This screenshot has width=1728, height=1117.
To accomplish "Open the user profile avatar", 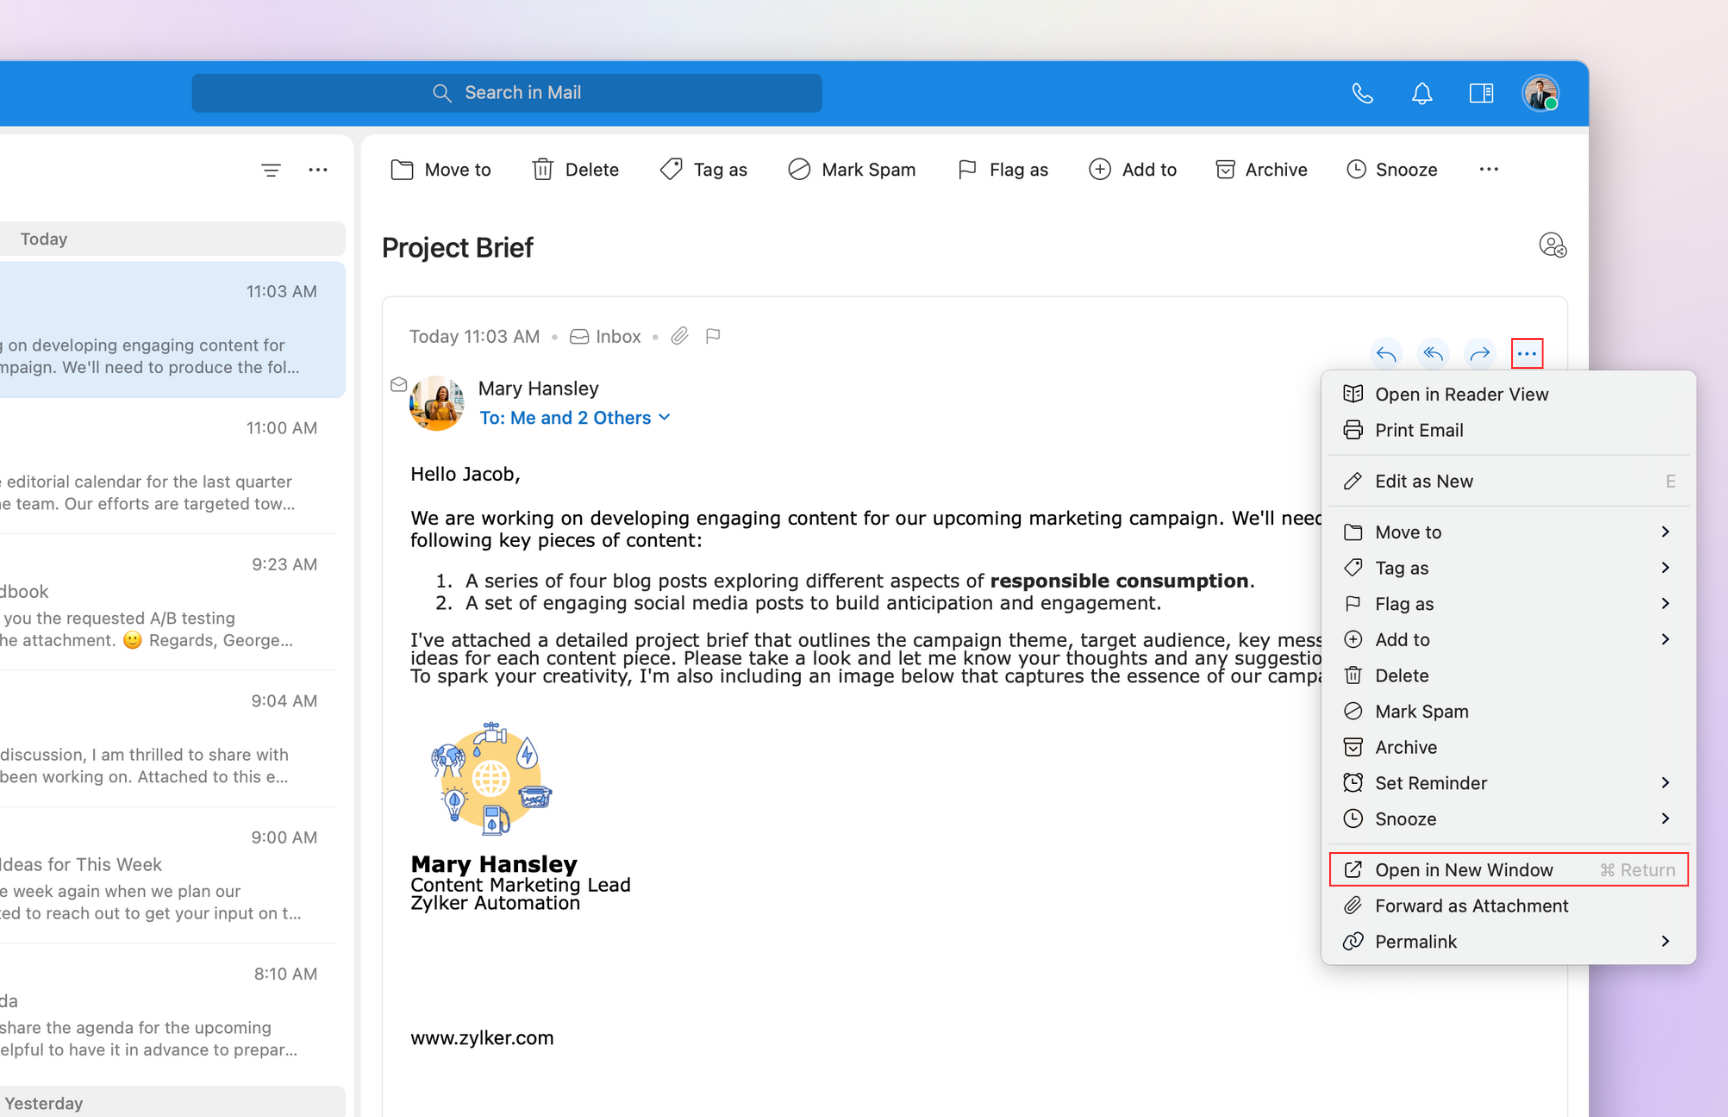I will pos(1541,93).
